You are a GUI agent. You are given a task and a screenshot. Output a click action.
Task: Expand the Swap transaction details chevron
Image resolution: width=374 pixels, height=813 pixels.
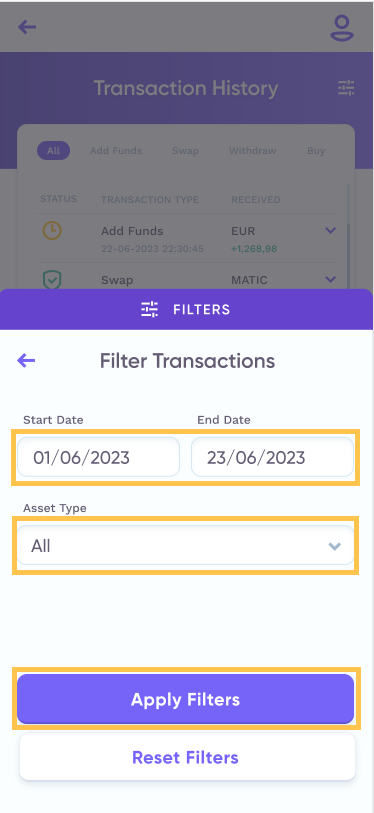pyautogui.click(x=330, y=279)
